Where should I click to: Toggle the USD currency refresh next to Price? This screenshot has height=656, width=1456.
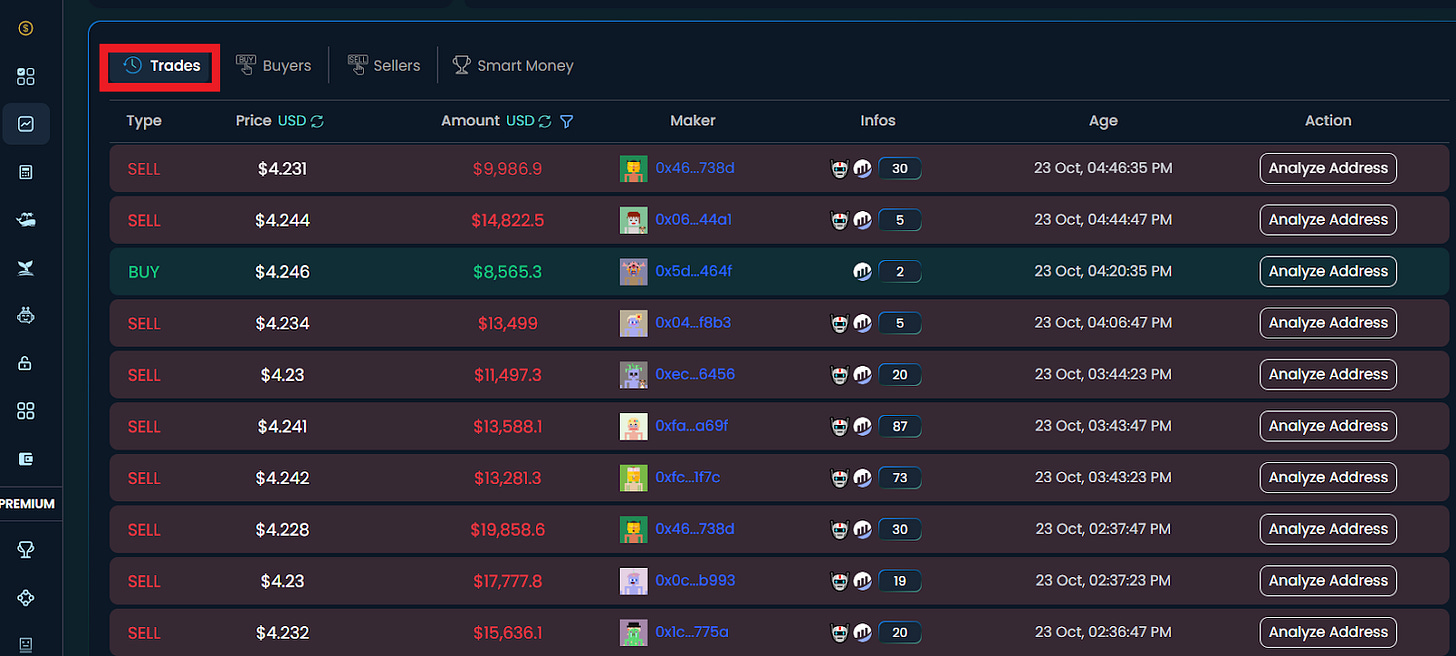pos(317,120)
